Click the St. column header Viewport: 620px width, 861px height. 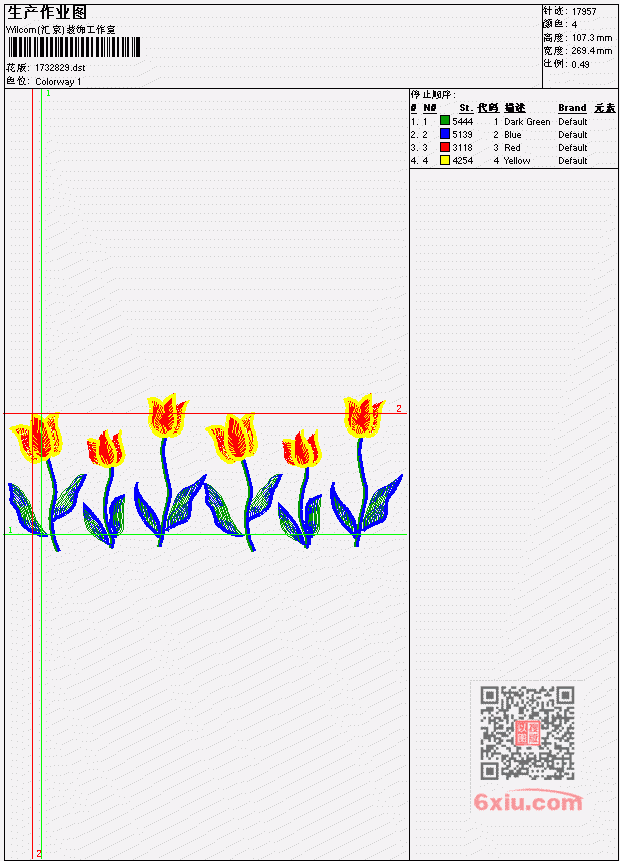pyautogui.click(x=466, y=108)
